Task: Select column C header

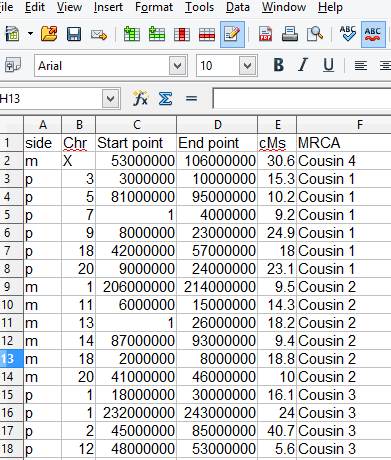Action: pos(136,125)
